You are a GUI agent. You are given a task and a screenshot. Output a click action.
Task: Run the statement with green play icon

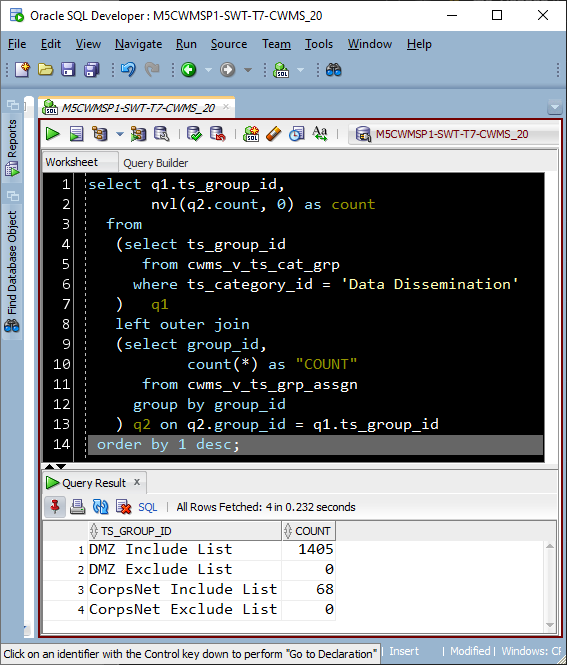53,134
